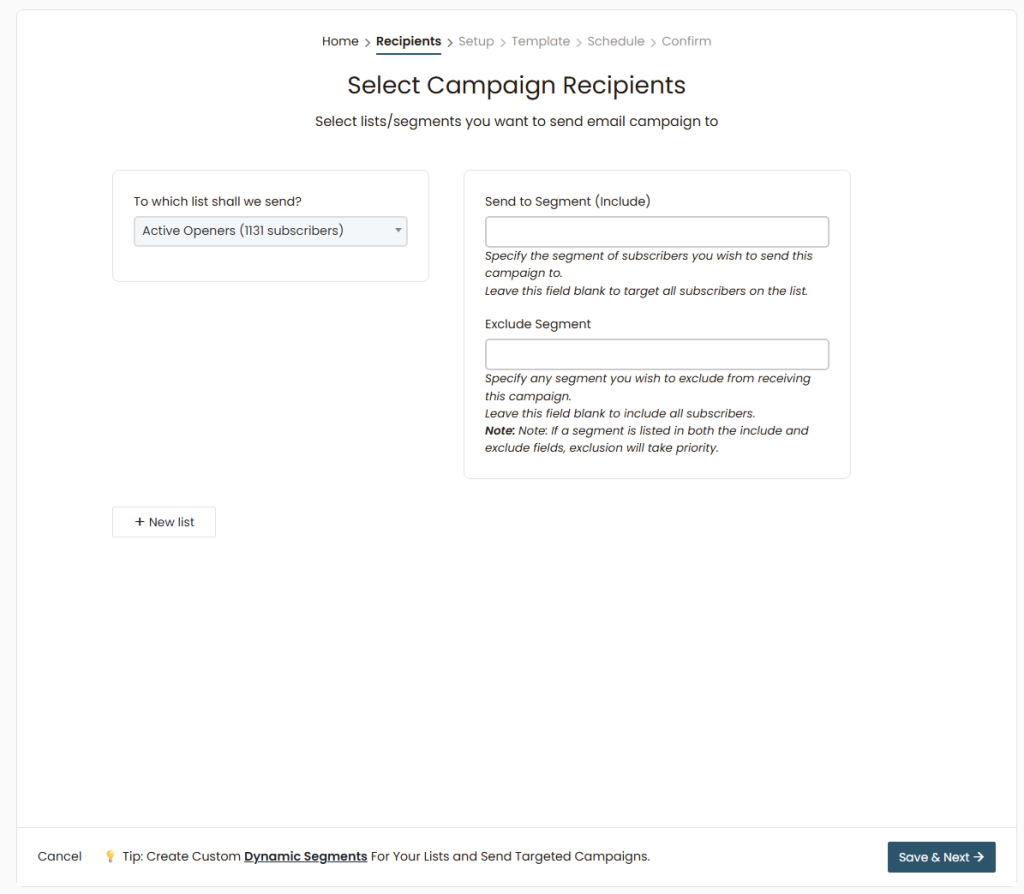Click the chevron between Home and Recipients
The height and width of the screenshot is (894, 1024).
click(367, 42)
